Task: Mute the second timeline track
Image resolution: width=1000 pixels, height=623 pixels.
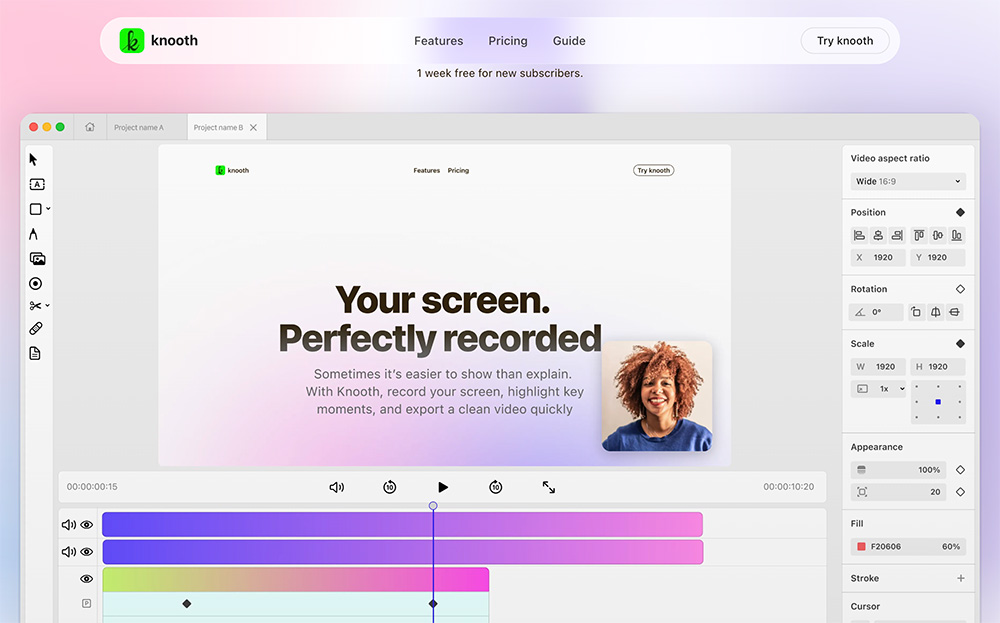Action: pos(68,552)
